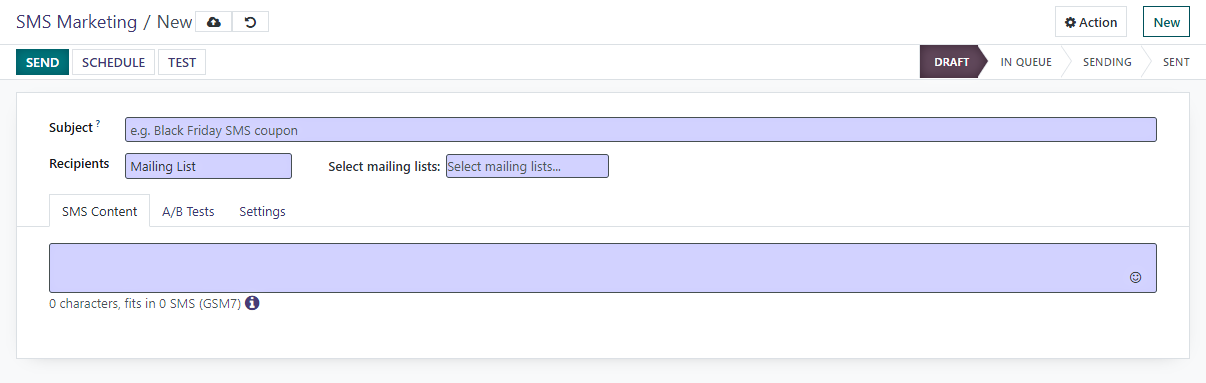The height and width of the screenshot is (383, 1206).
Task: Open the Settings tab
Action: click(x=262, y=211)
